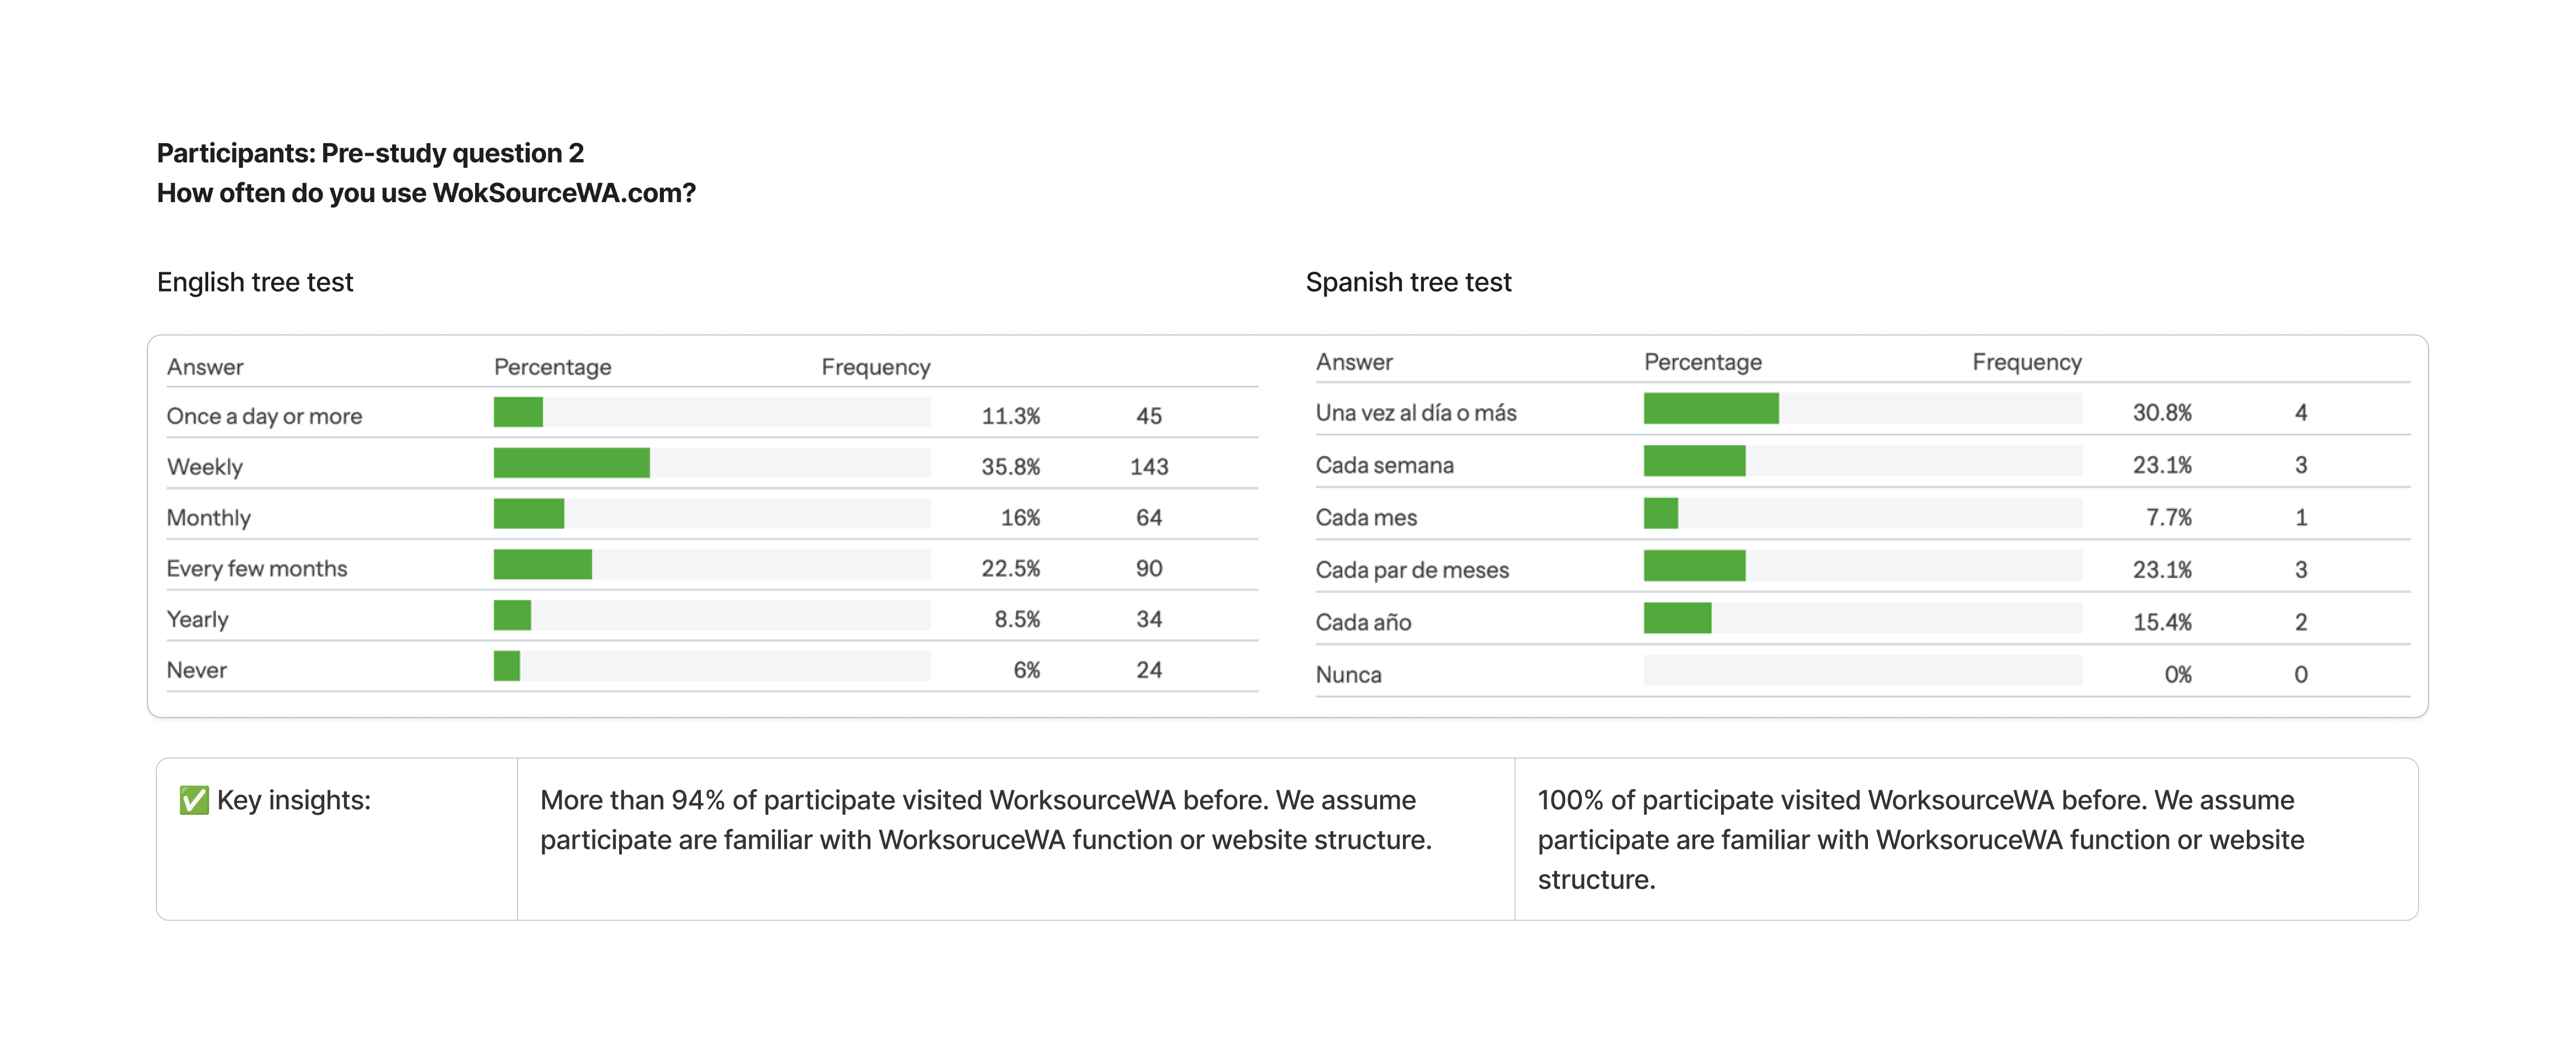Viewport: 2576px width, 1062px height.
Task: Click the "Cada año" green bar
Action: (x=1677, y=618)
